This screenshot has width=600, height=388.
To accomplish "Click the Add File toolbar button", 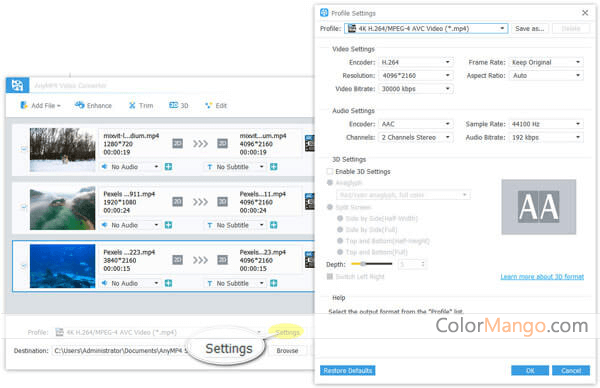I will coord(41,105).
